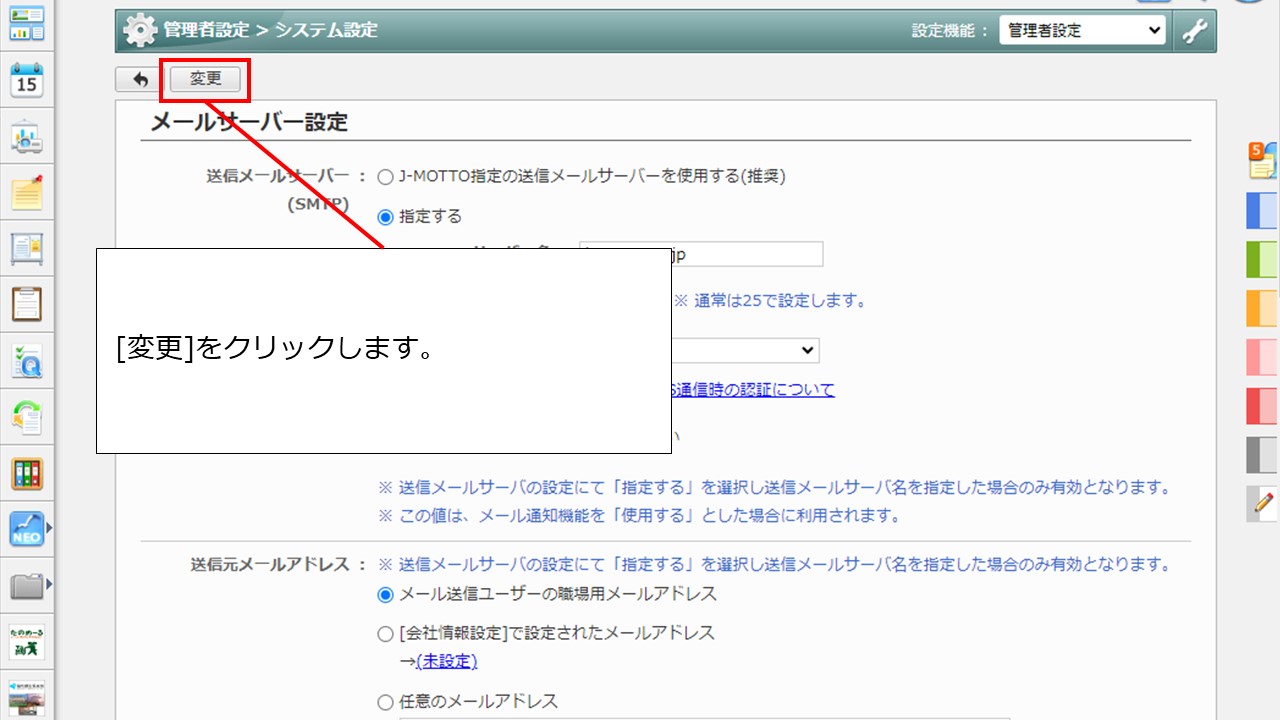The width and height of the screenshot is (1280, 720).
Task: Pick the red sticky note color tab
Action: tap(1263, 406)
